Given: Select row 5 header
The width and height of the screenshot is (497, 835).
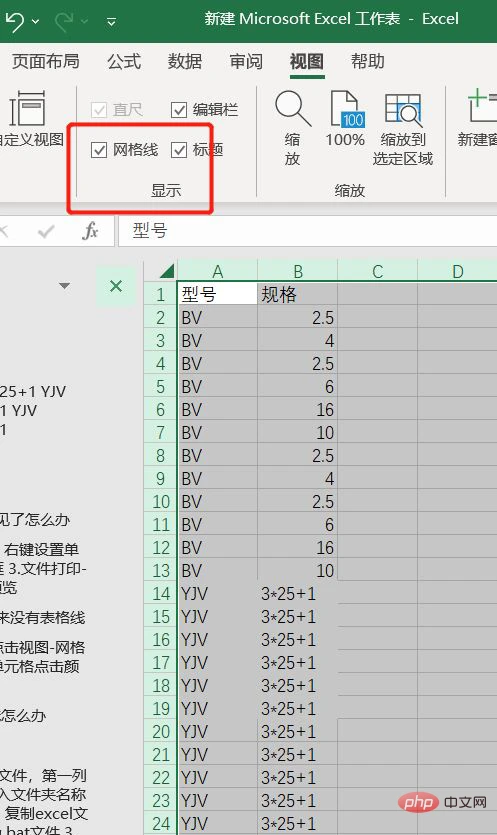Looking at the screenshot, I should click(x=160, y=387).
